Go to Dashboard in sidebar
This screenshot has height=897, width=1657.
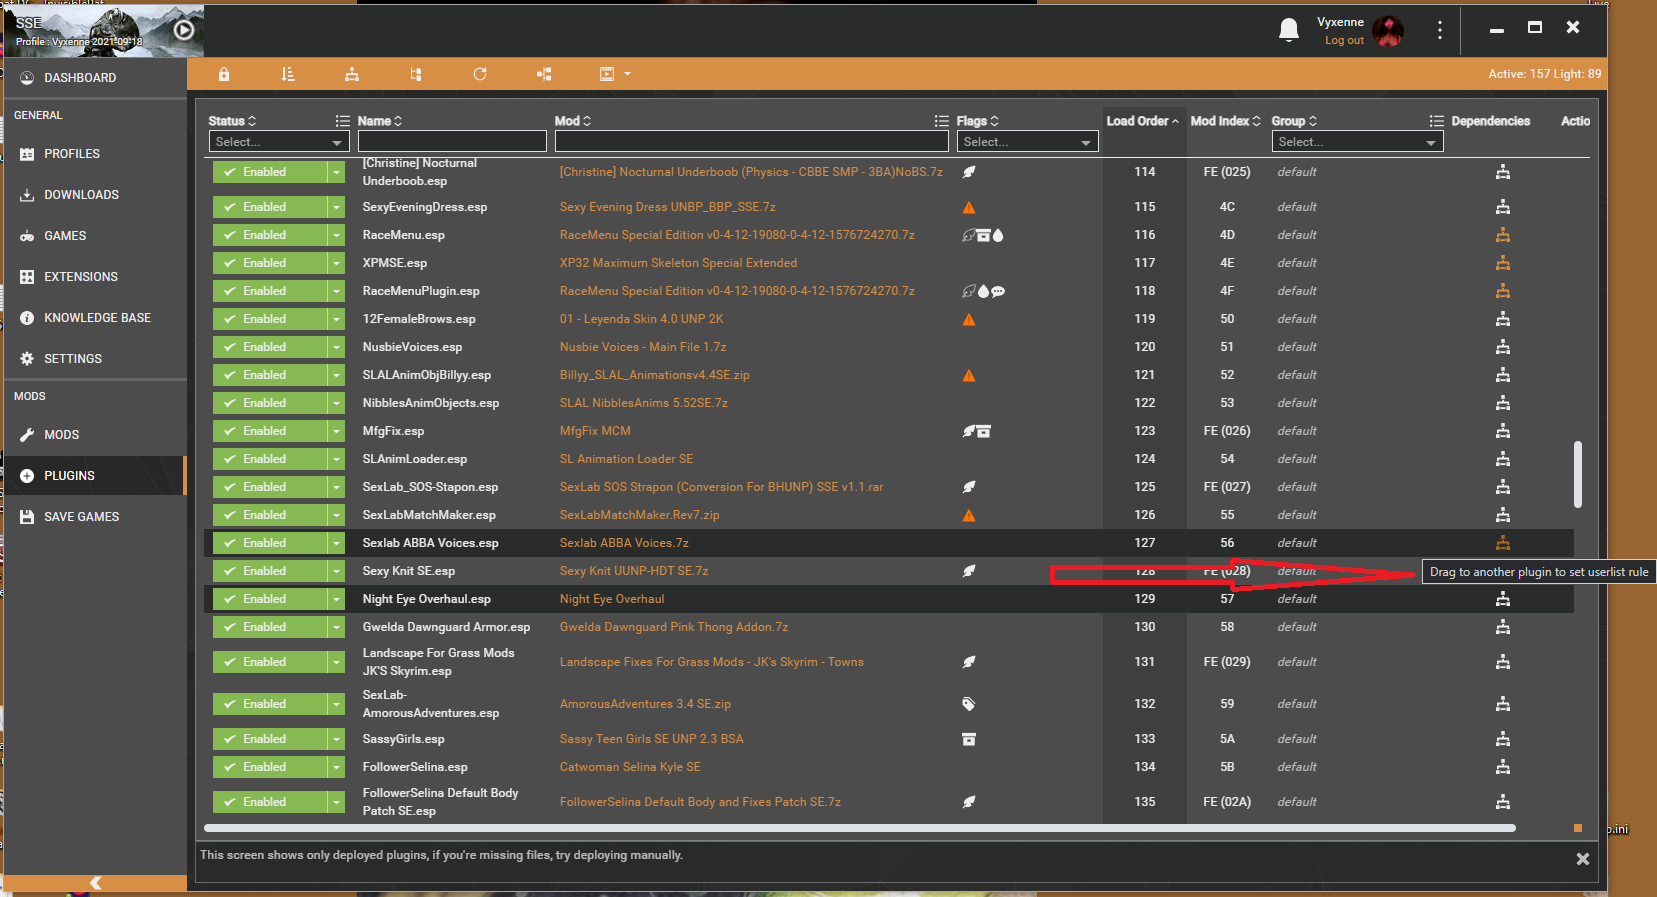(x=95, y=78)
